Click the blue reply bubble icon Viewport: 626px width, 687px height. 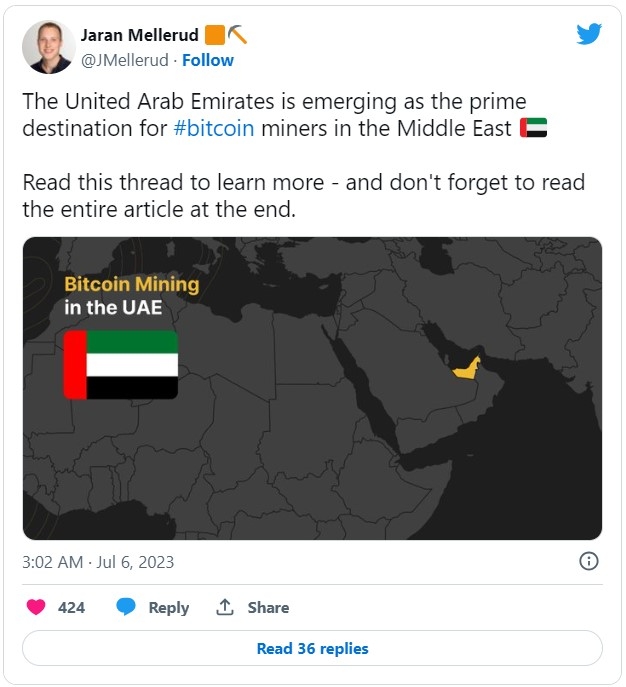(x=126, y=607)
